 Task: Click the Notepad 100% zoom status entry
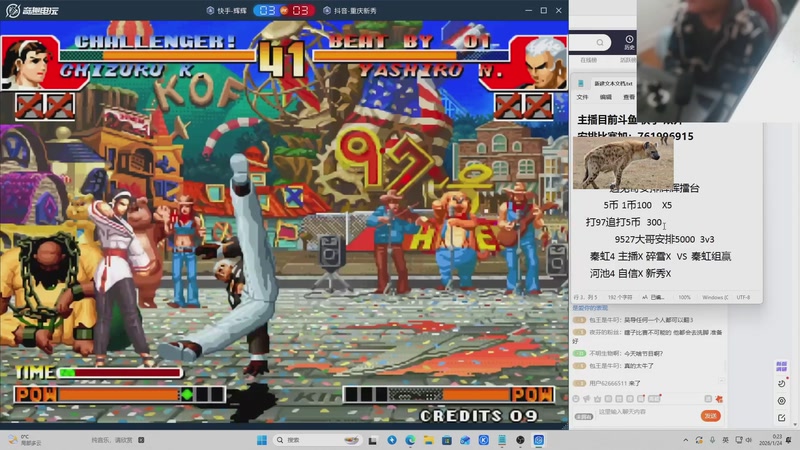[x=684, y=297]
